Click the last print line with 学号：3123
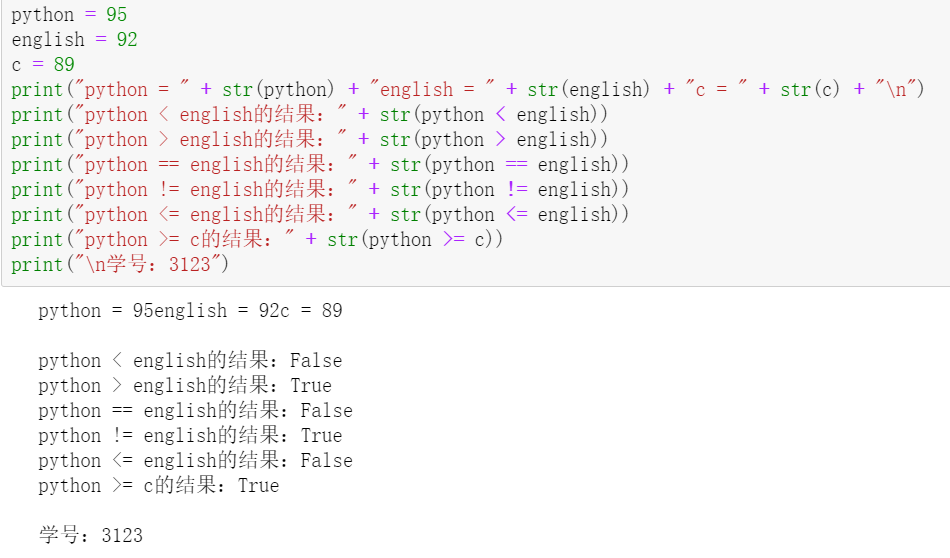The height and width of the screenshot is (558, 950). pos(120,265)
